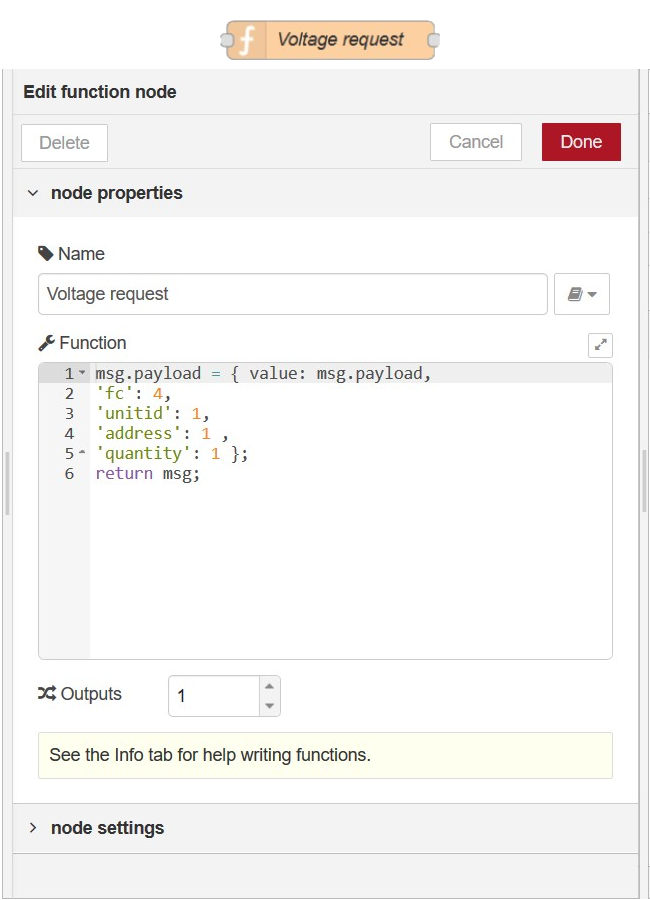The image size is (650, 900).
Task: Click the Done button
Action: [x=581, y=142]
